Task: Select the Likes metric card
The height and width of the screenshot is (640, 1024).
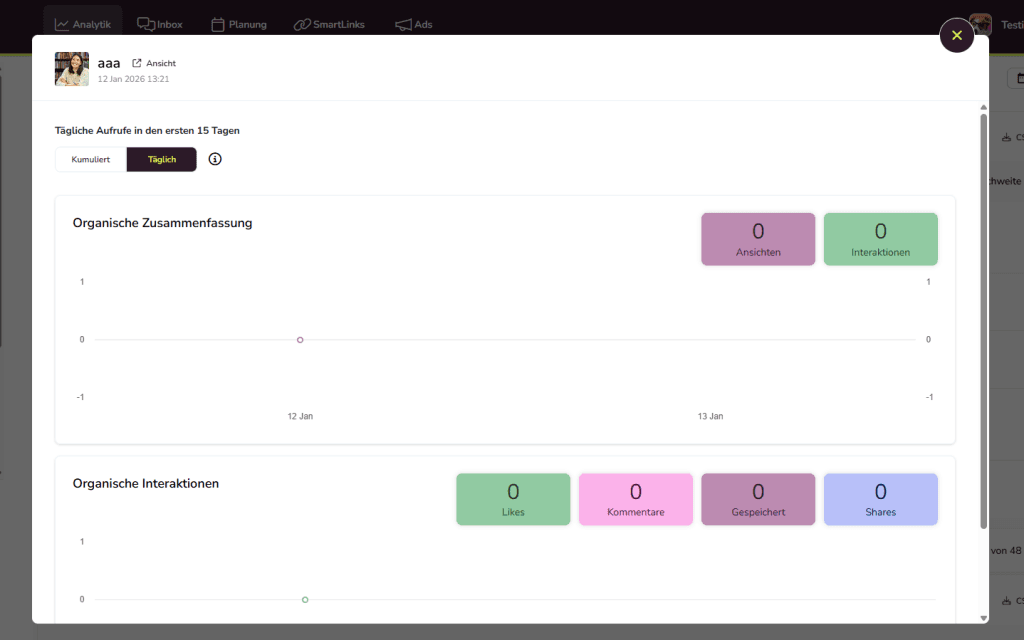Action: [512, 499]
